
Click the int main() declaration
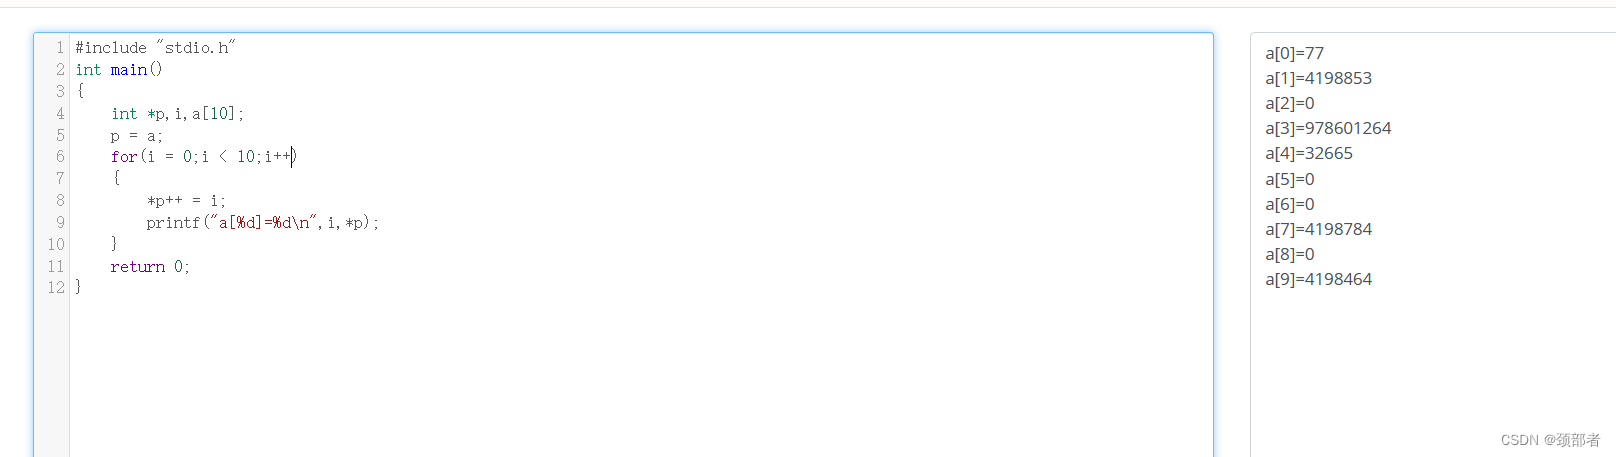coord(119,70)
